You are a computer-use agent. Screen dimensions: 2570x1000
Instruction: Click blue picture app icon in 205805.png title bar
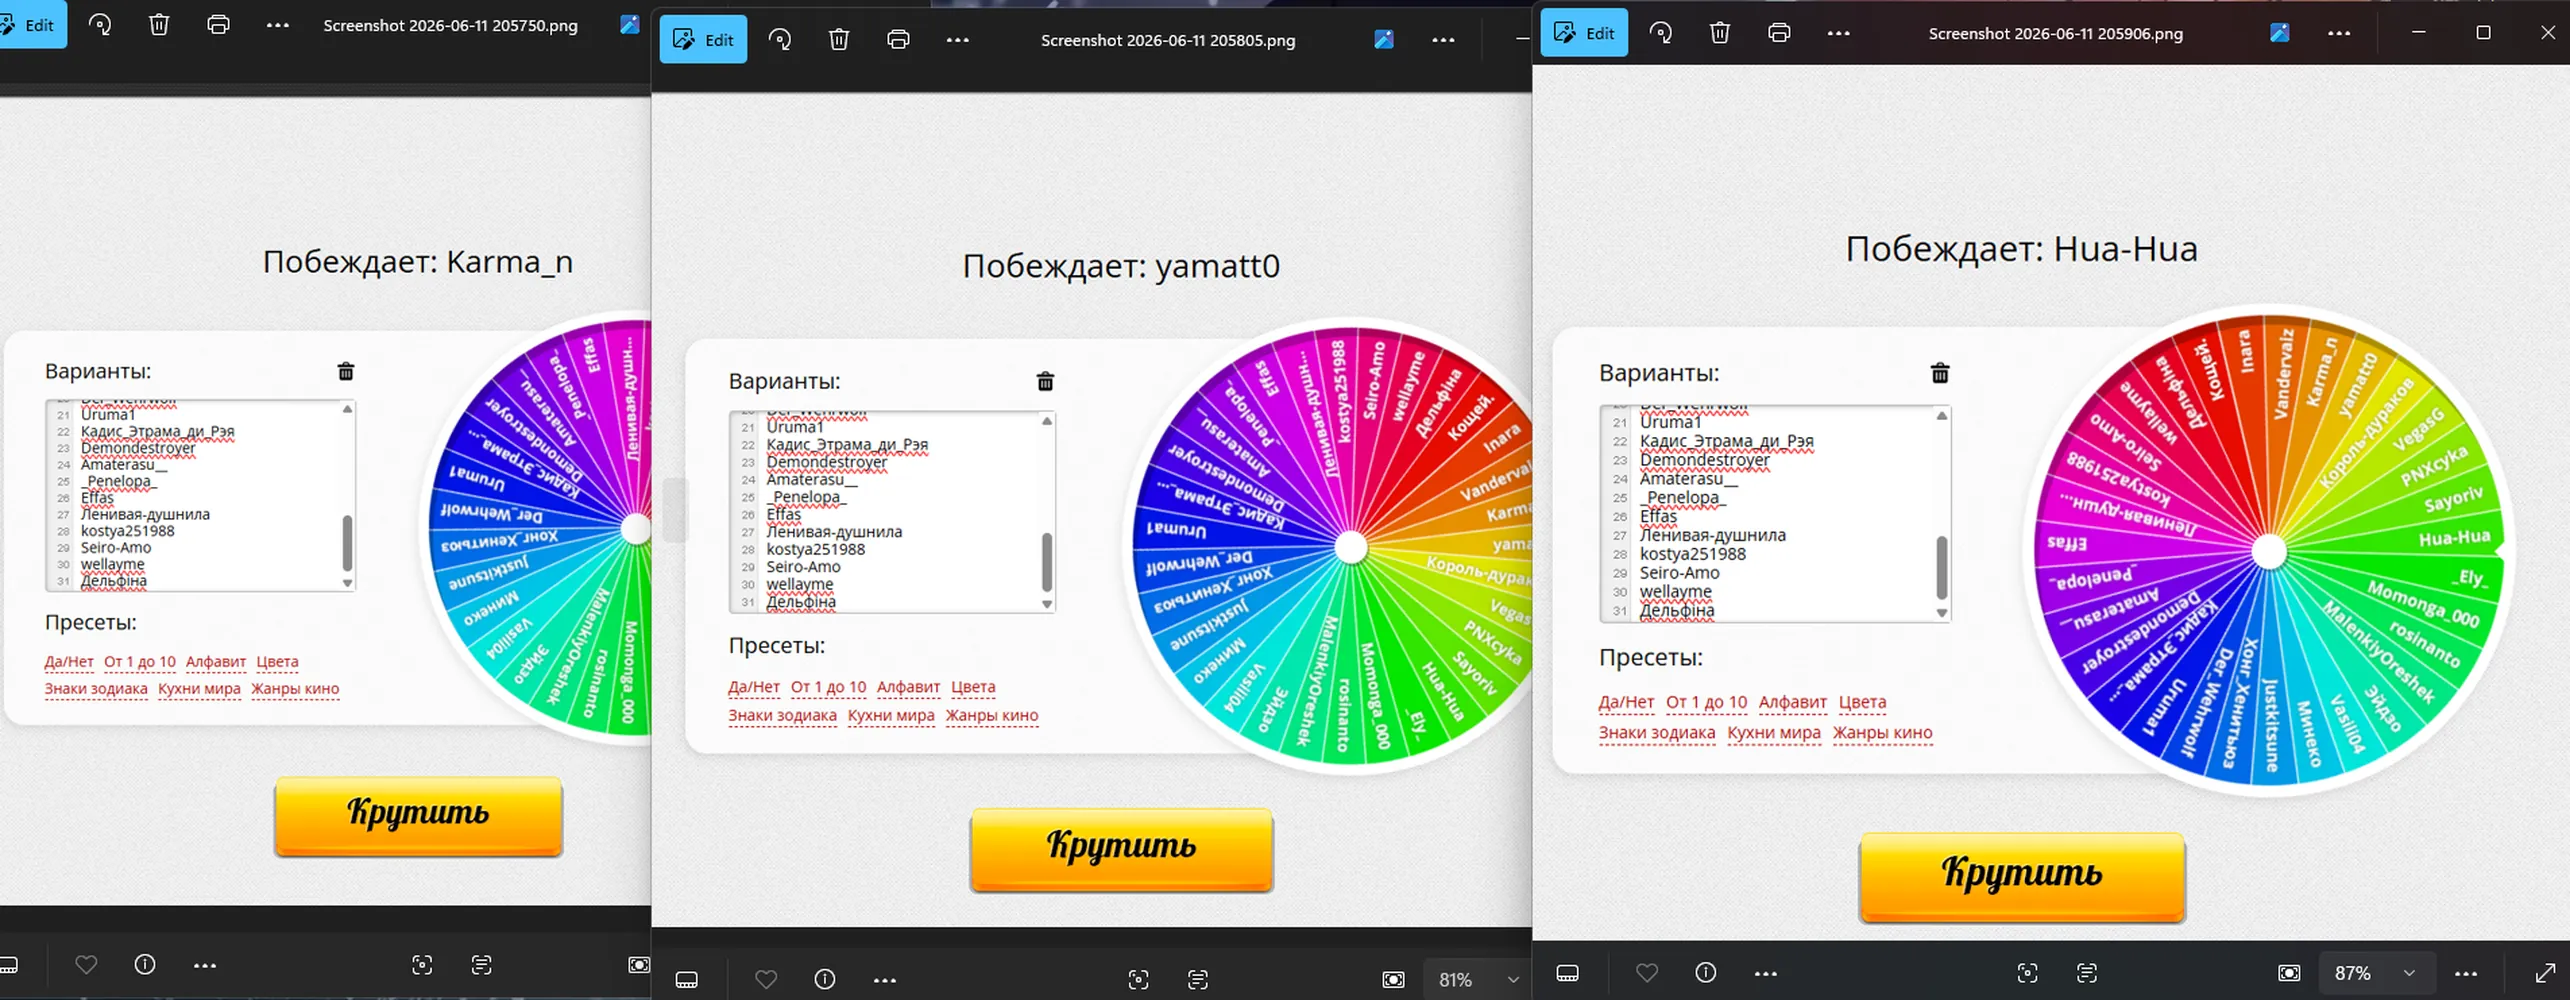[1384, 40]
